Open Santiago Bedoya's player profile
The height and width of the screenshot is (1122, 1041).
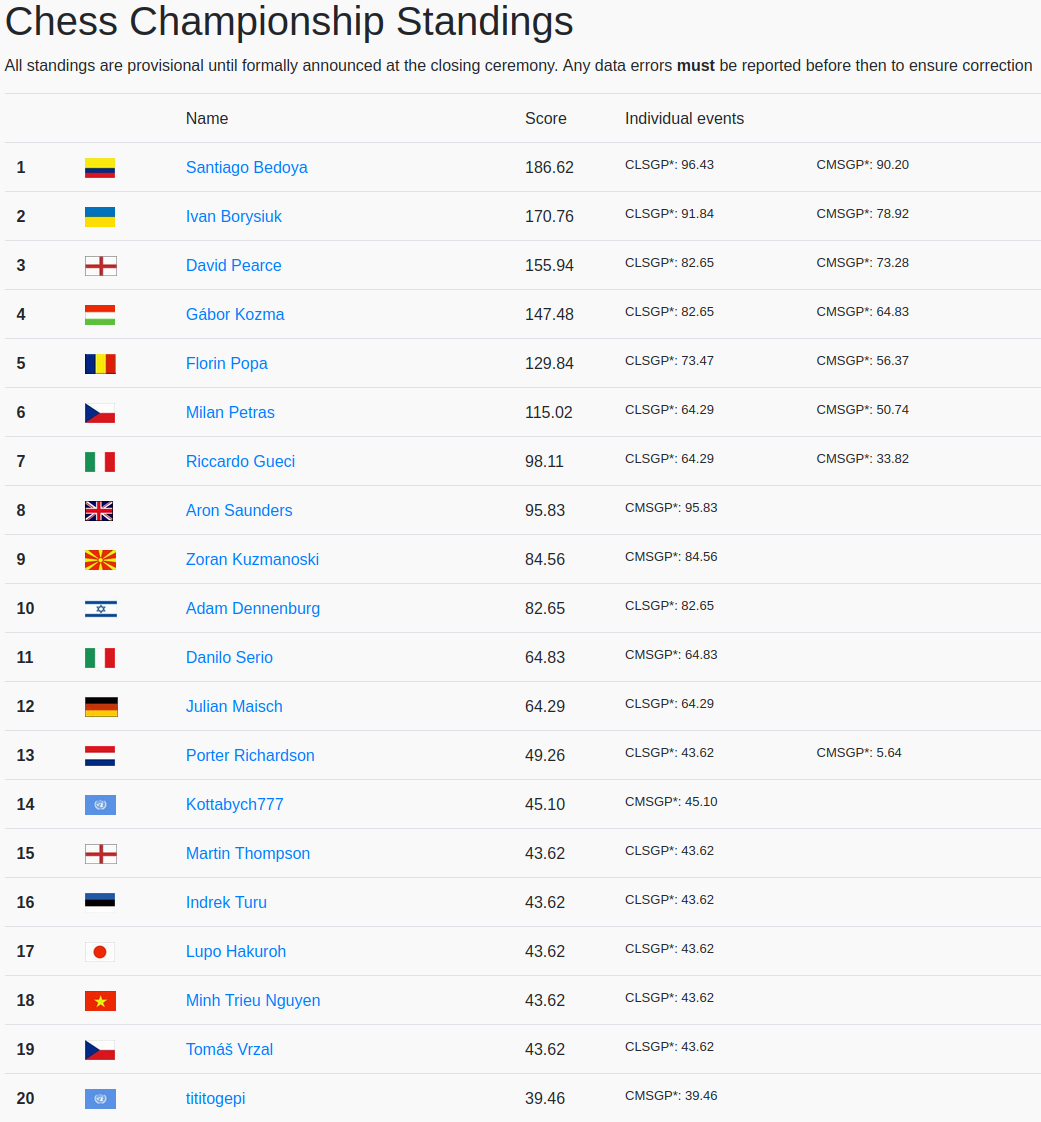246,168
